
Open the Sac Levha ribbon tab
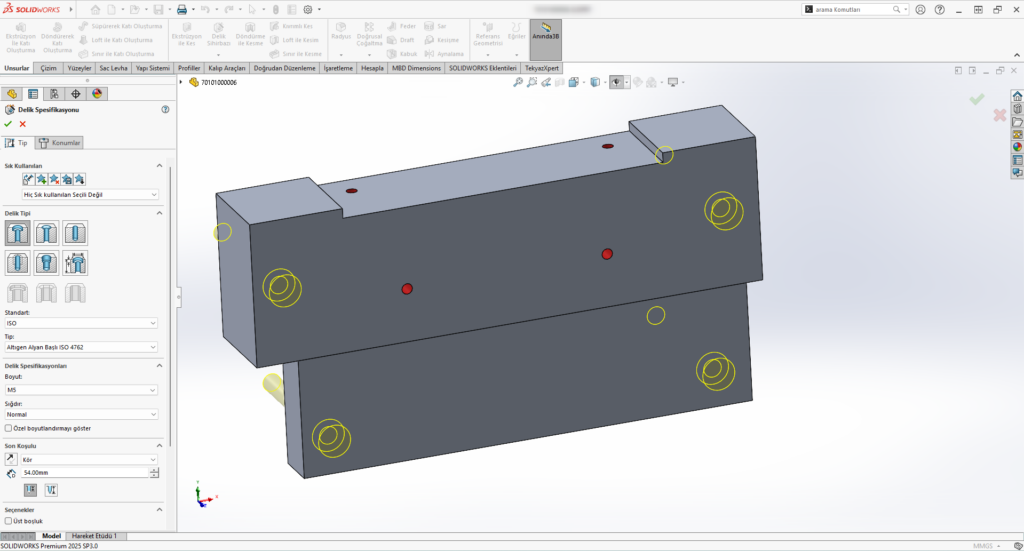112,68
